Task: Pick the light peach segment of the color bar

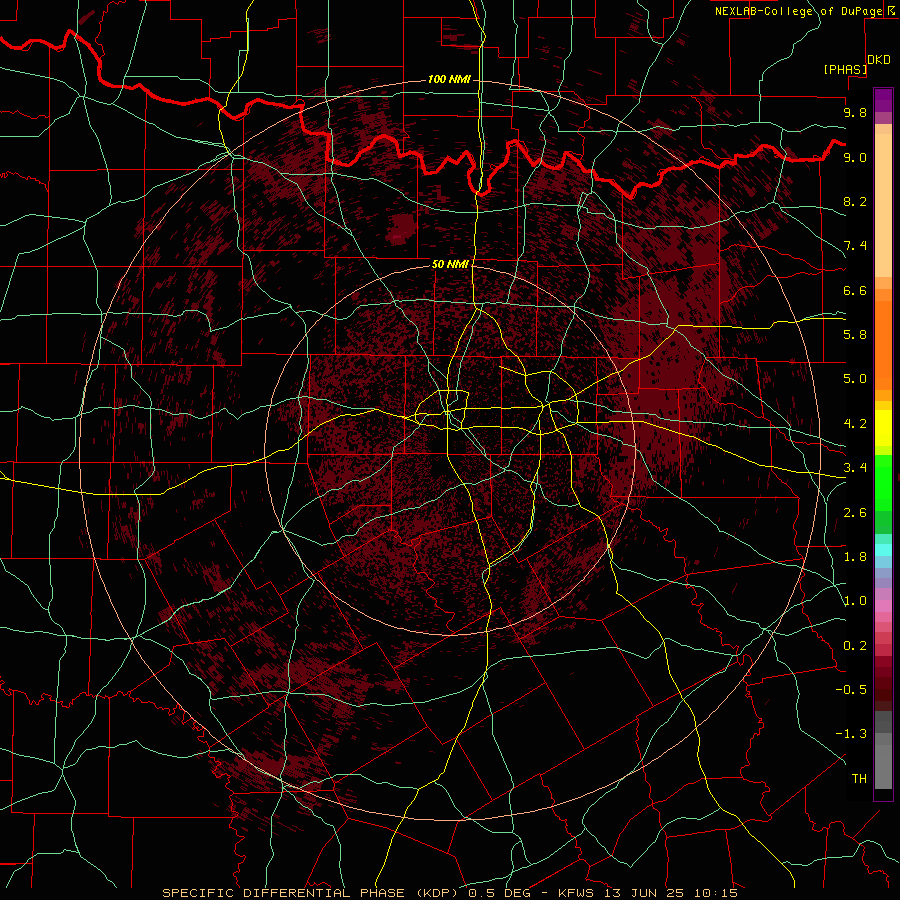Action: coord(883,207)
